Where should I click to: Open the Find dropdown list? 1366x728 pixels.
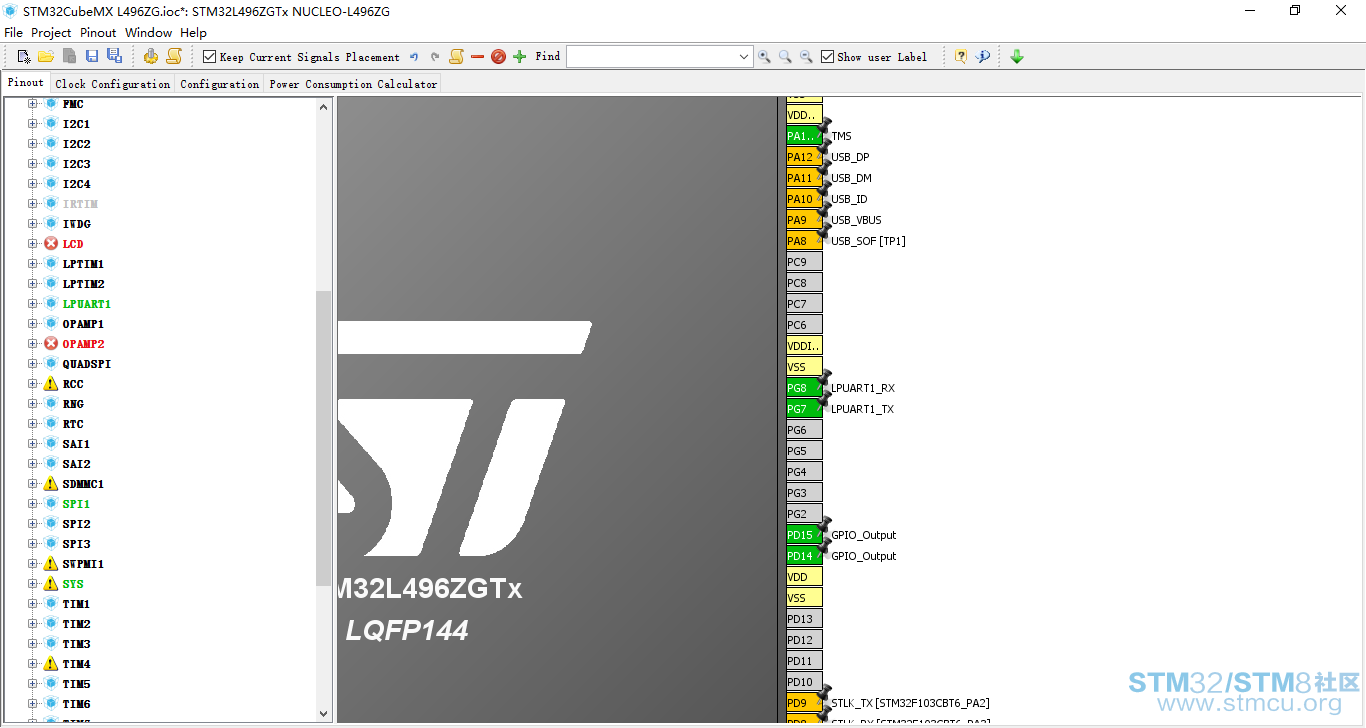[743, 57]
